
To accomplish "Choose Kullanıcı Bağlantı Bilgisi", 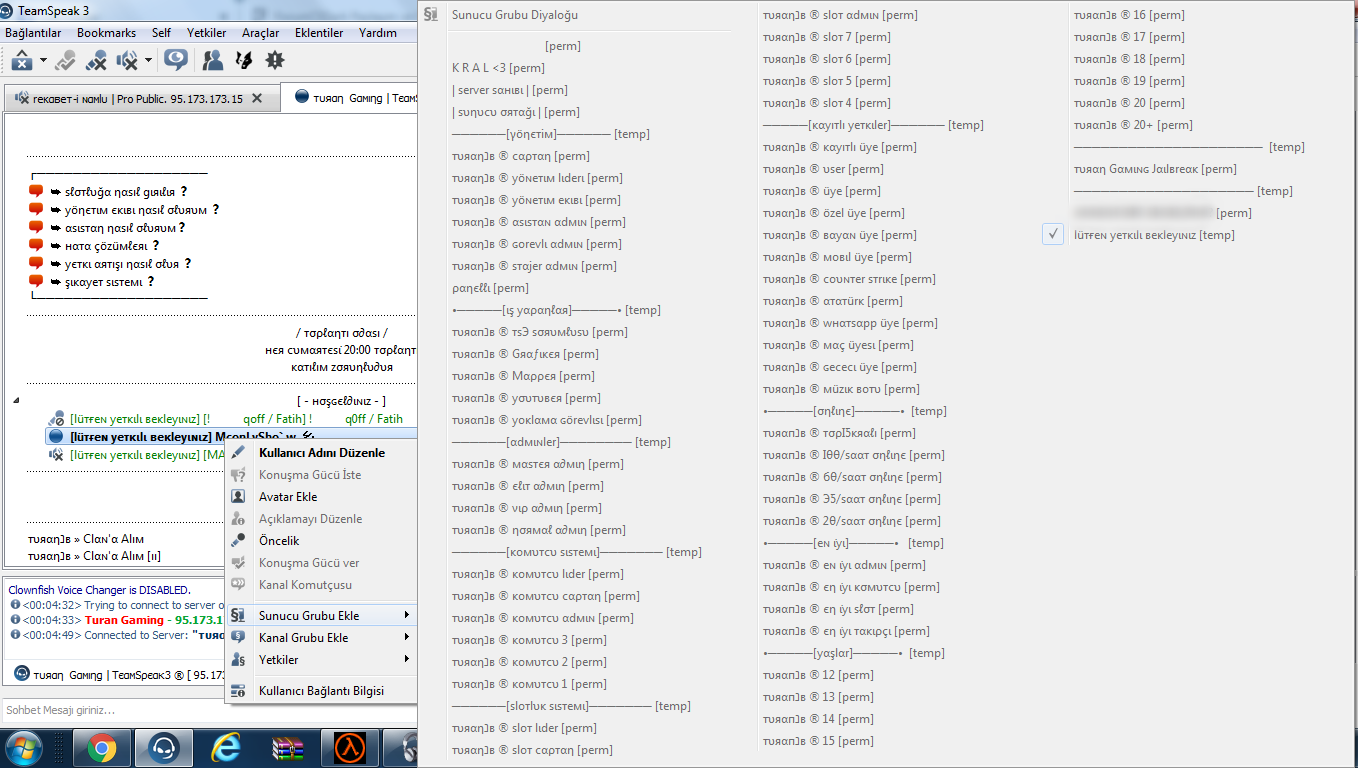I will point(321,691).
